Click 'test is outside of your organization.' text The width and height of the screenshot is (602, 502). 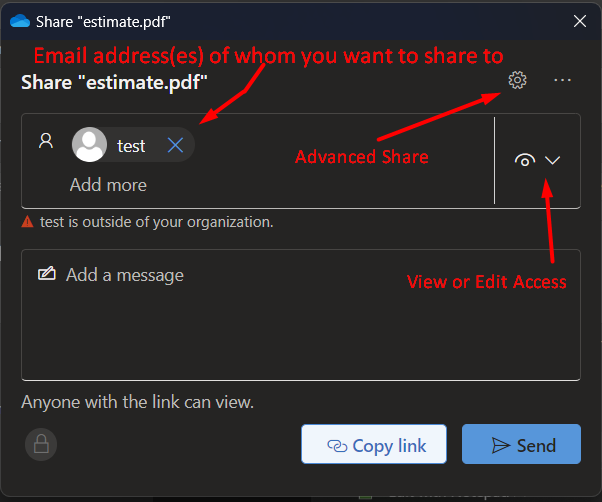tap(157, 222)
